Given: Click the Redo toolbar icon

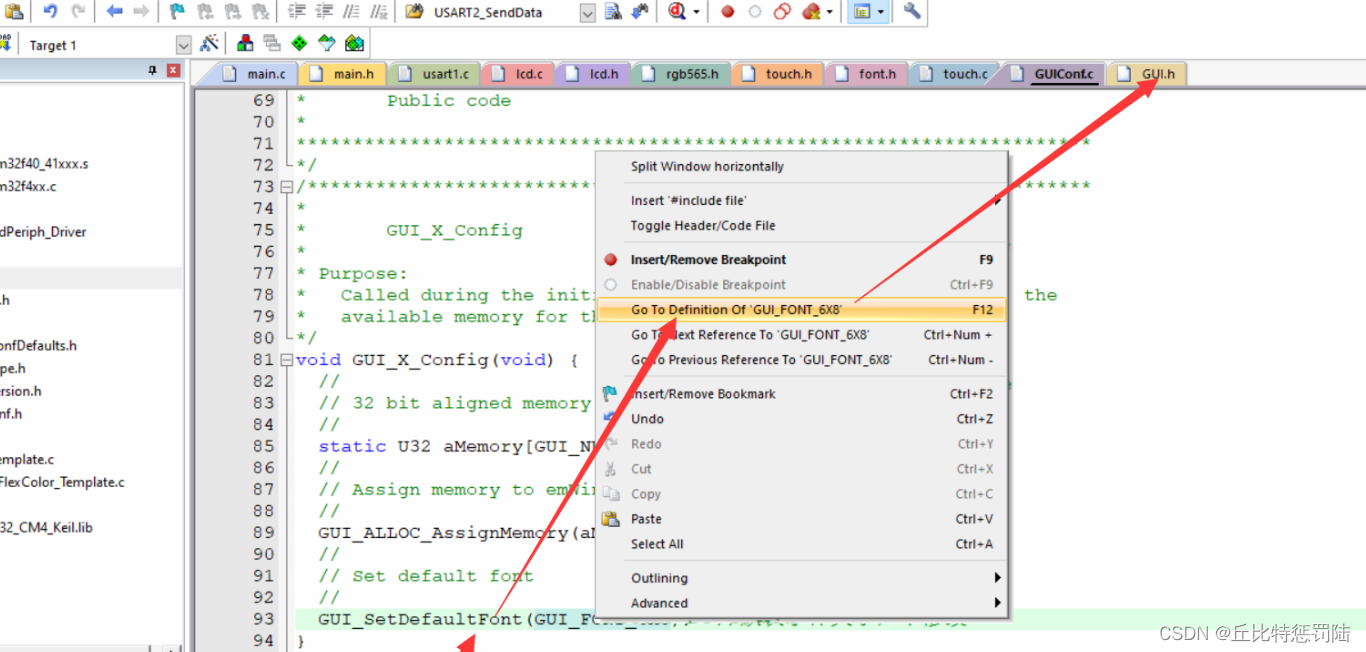Looking at the screenshot, I should point(78,11).
